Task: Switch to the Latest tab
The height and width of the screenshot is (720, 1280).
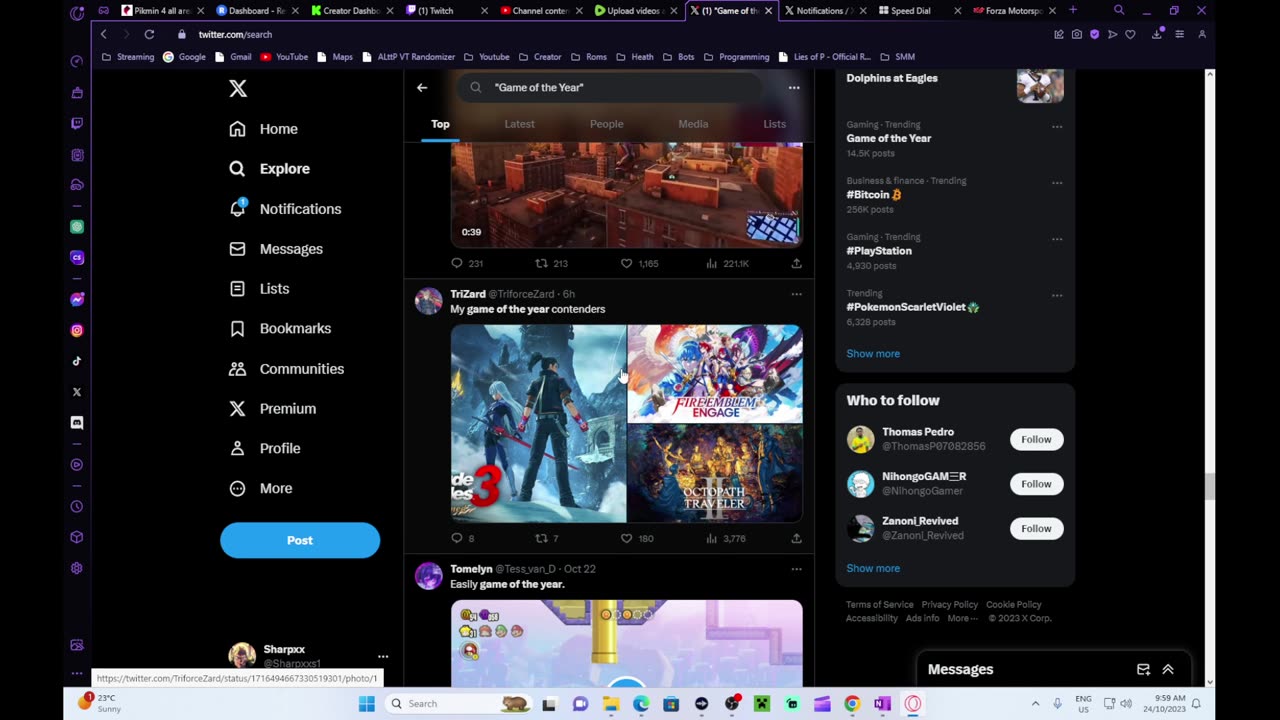Action: [x=519, y=124]
